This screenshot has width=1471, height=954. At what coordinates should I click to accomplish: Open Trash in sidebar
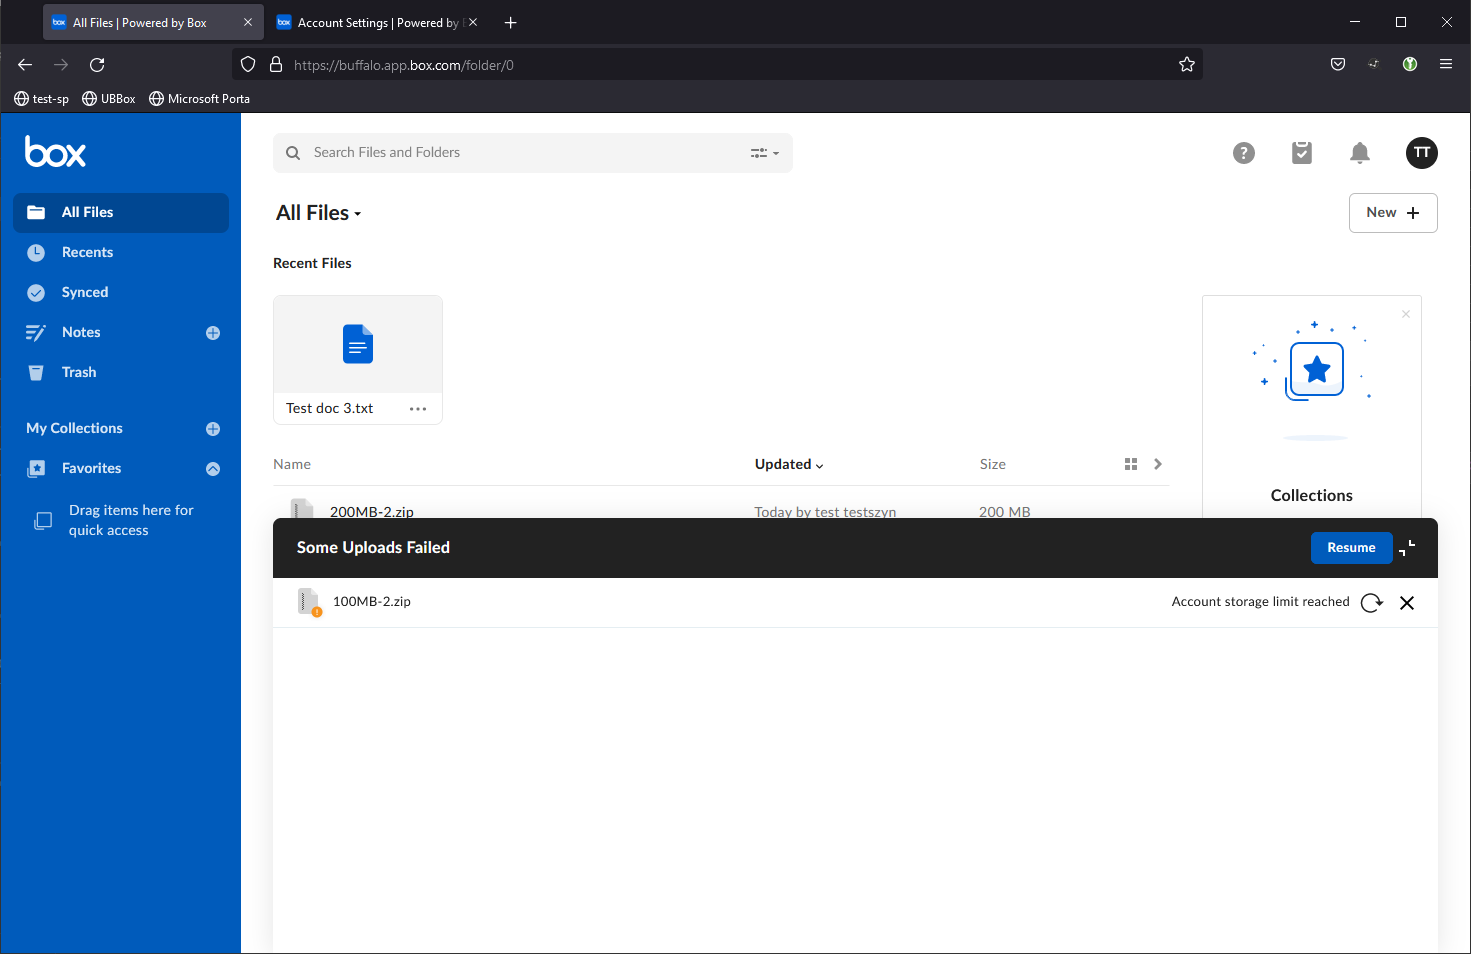[79, 373]
